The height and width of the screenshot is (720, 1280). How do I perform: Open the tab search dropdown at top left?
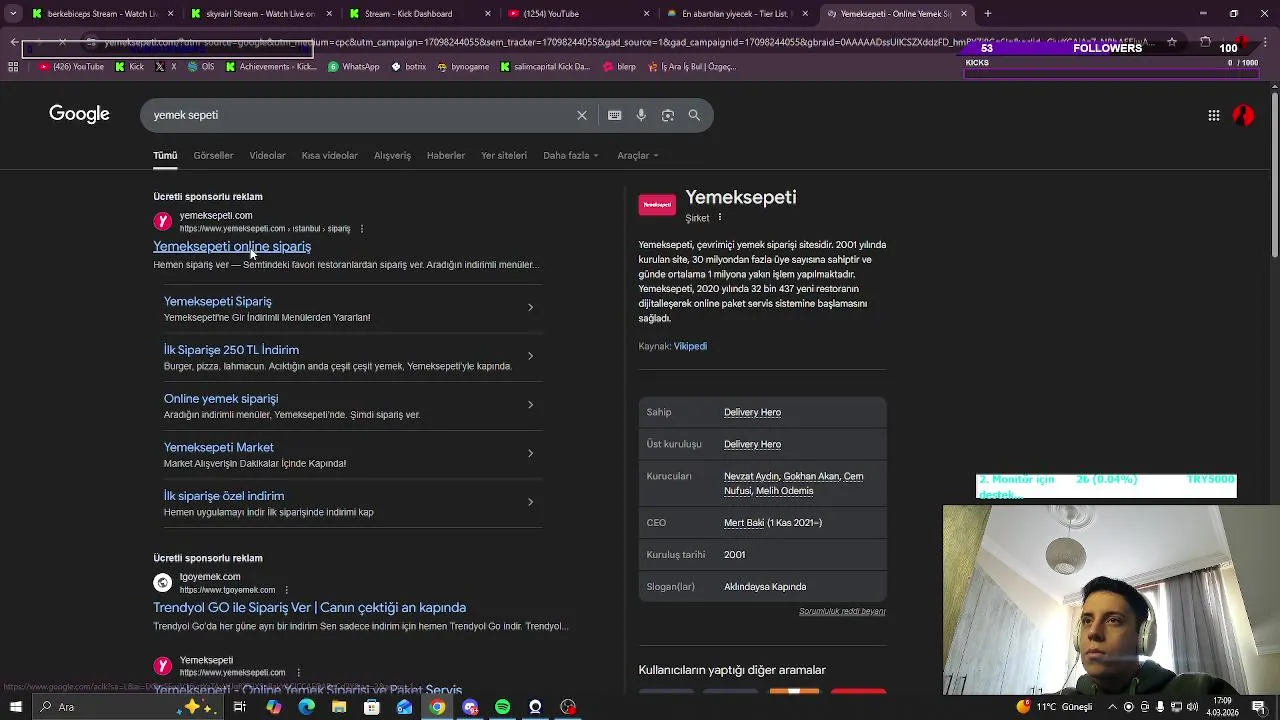click(x=13, y=14)
